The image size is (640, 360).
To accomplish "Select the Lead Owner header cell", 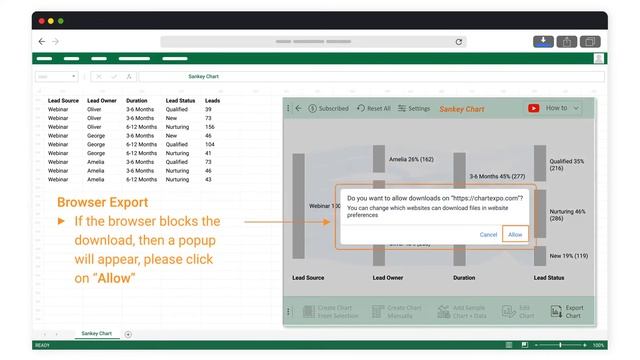I will coord(102,100).
